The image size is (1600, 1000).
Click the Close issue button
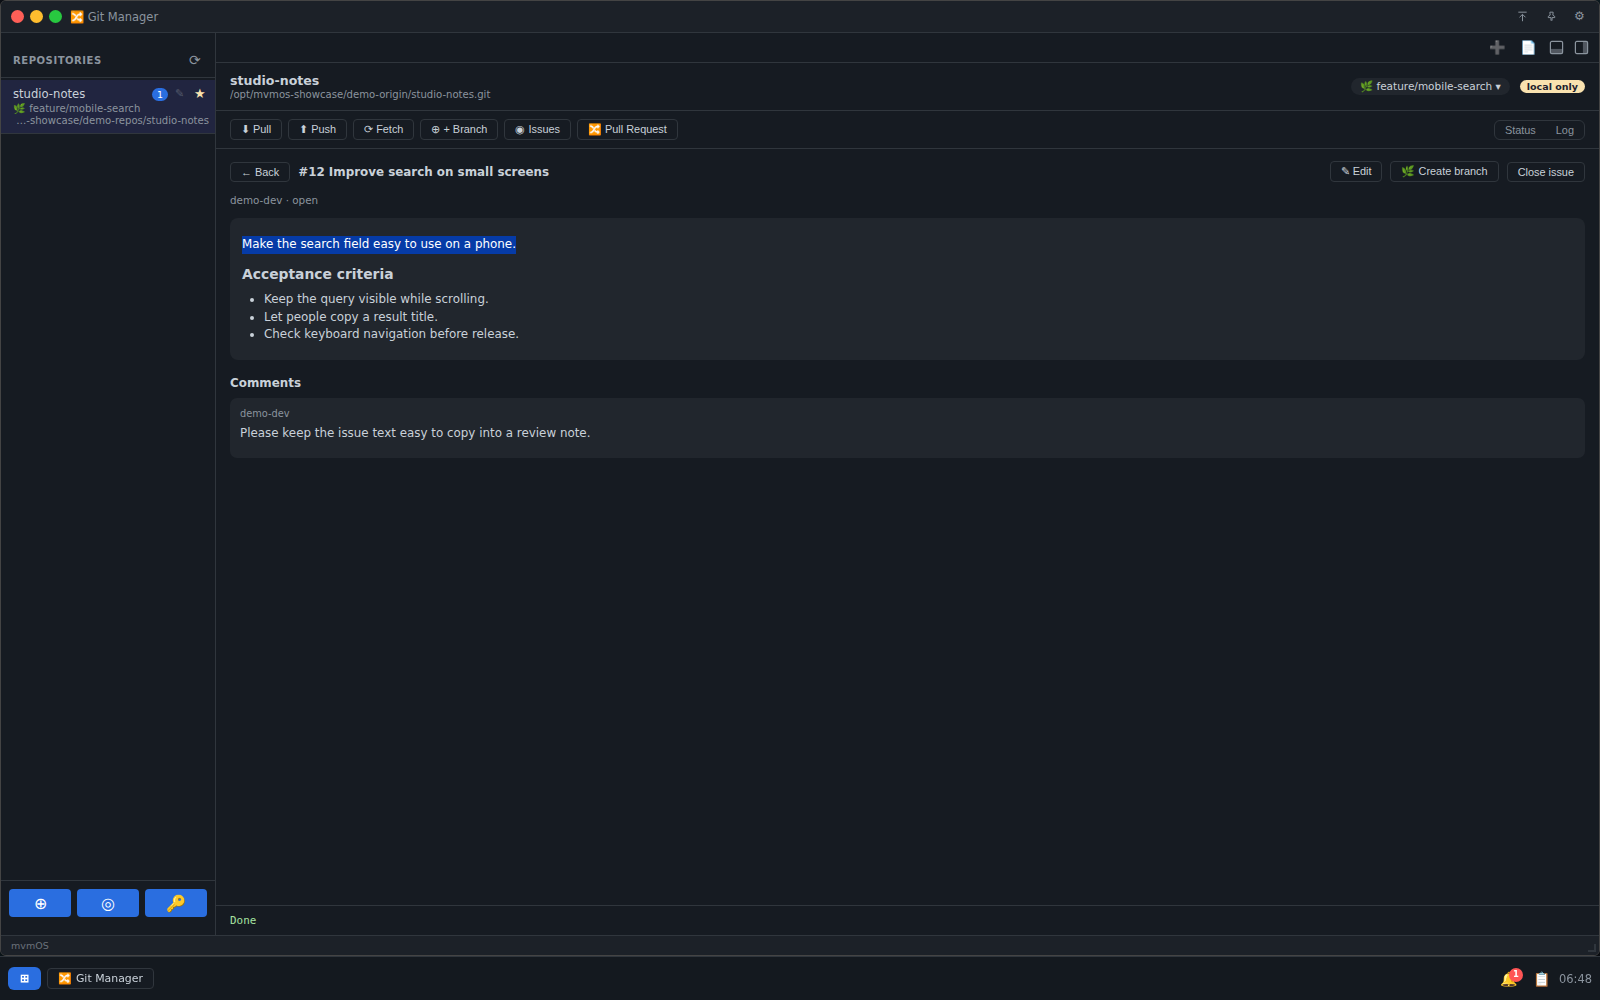point(1545,172)
